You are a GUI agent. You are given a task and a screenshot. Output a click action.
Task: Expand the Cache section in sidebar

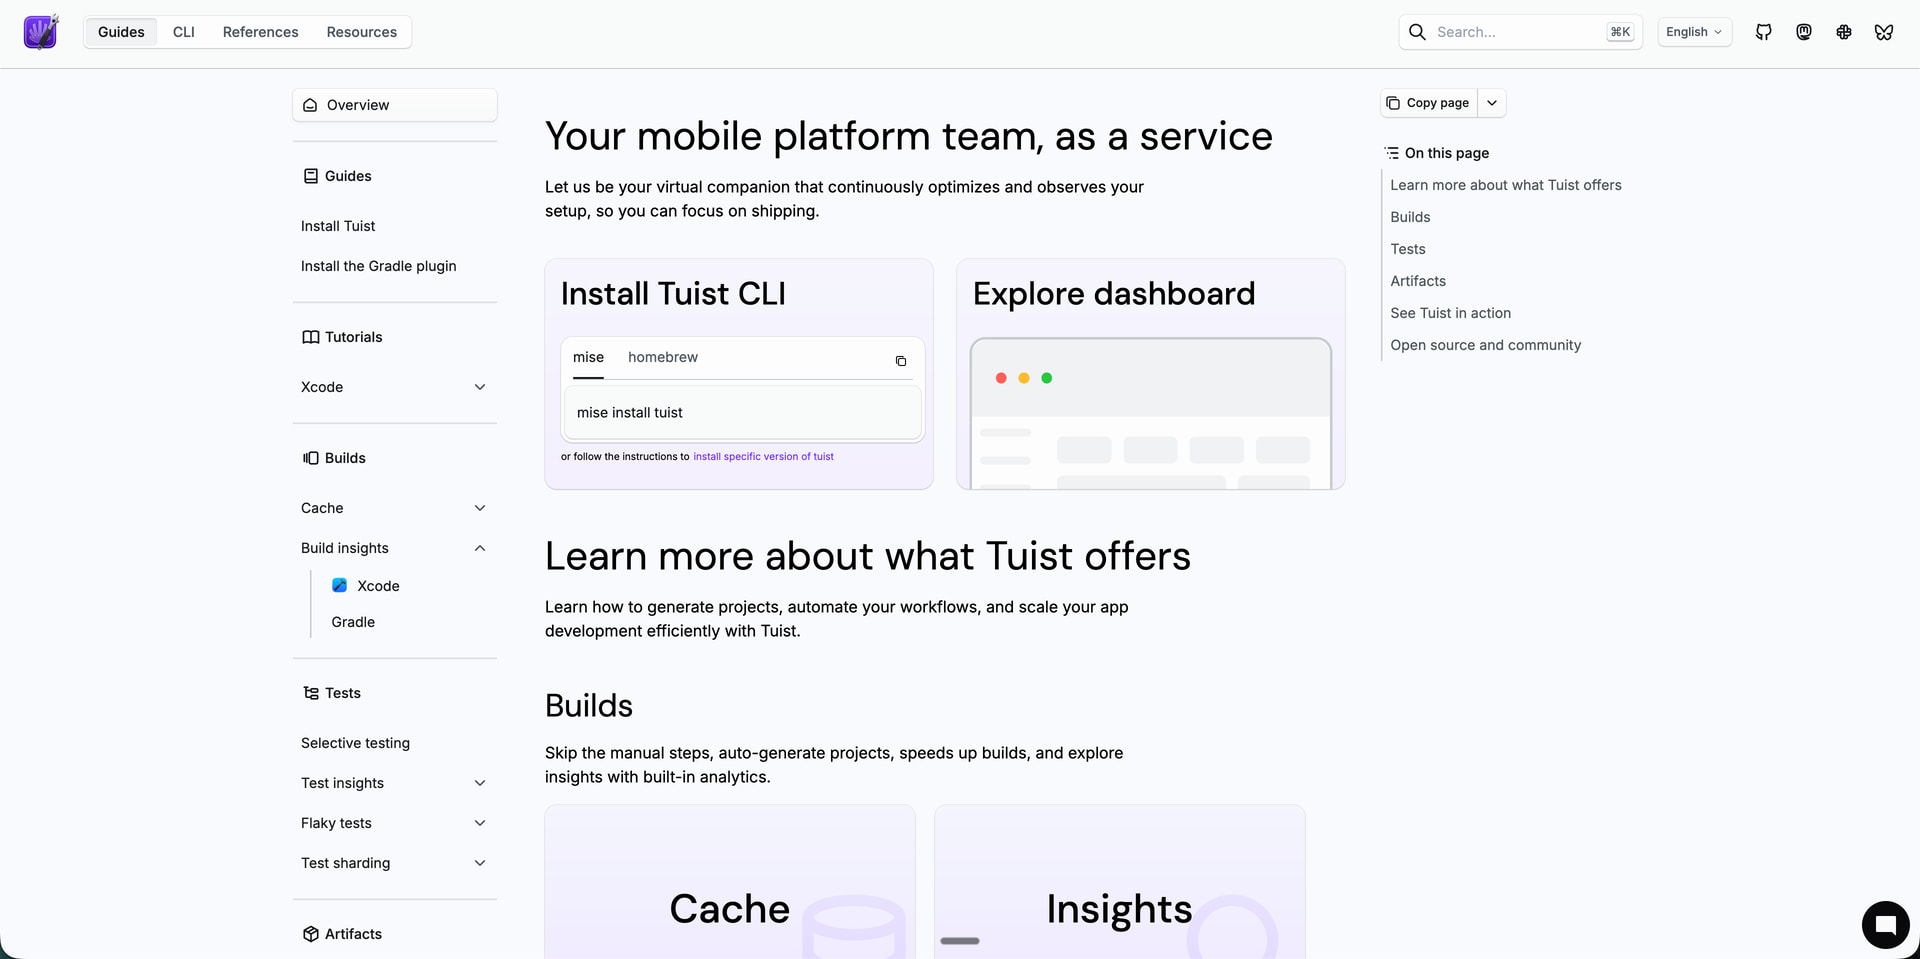click(x=480, y=508)
